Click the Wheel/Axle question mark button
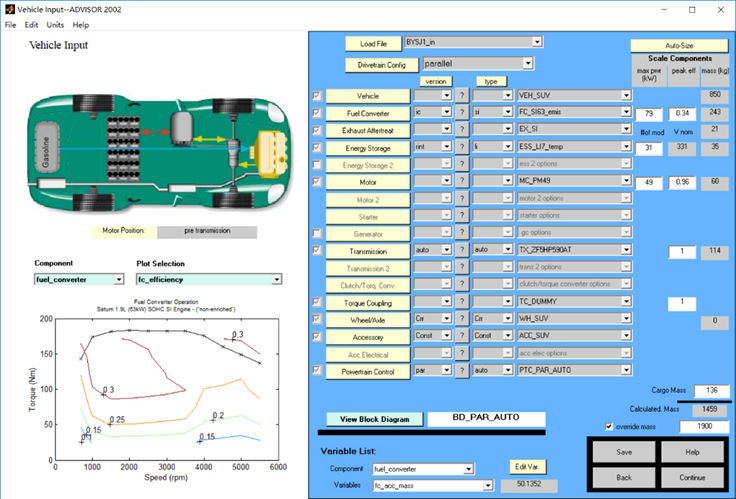 click(x=463, y=320)
